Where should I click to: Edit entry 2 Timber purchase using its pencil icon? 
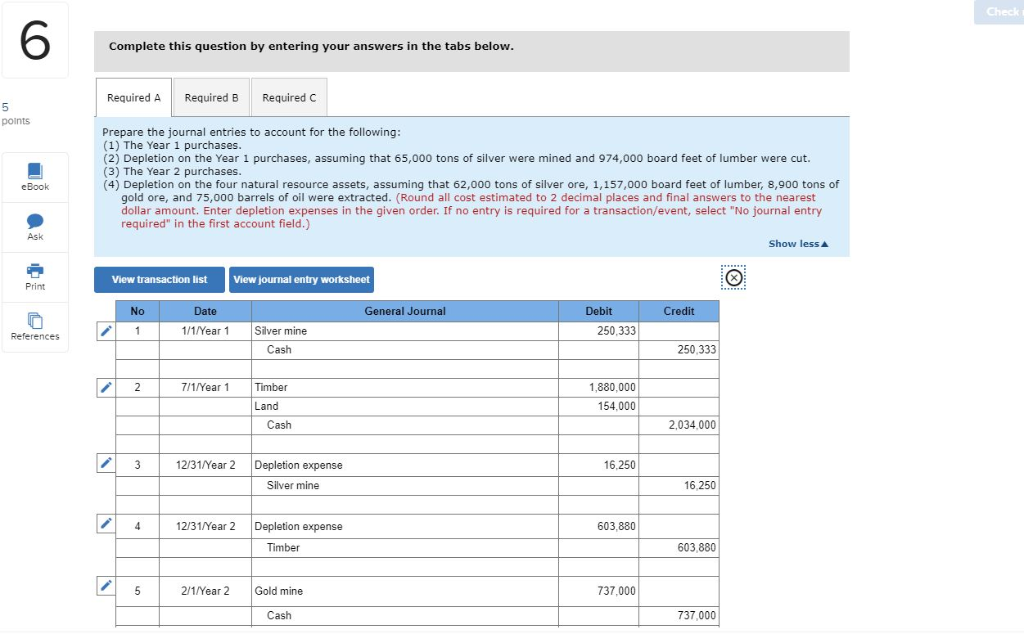(x=105, y=387)
